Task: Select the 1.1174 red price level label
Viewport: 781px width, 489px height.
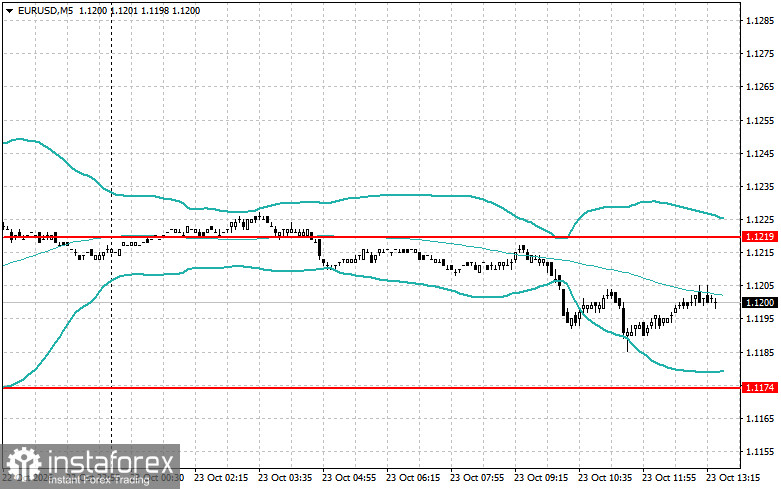Action: click(x=760, y=387)
